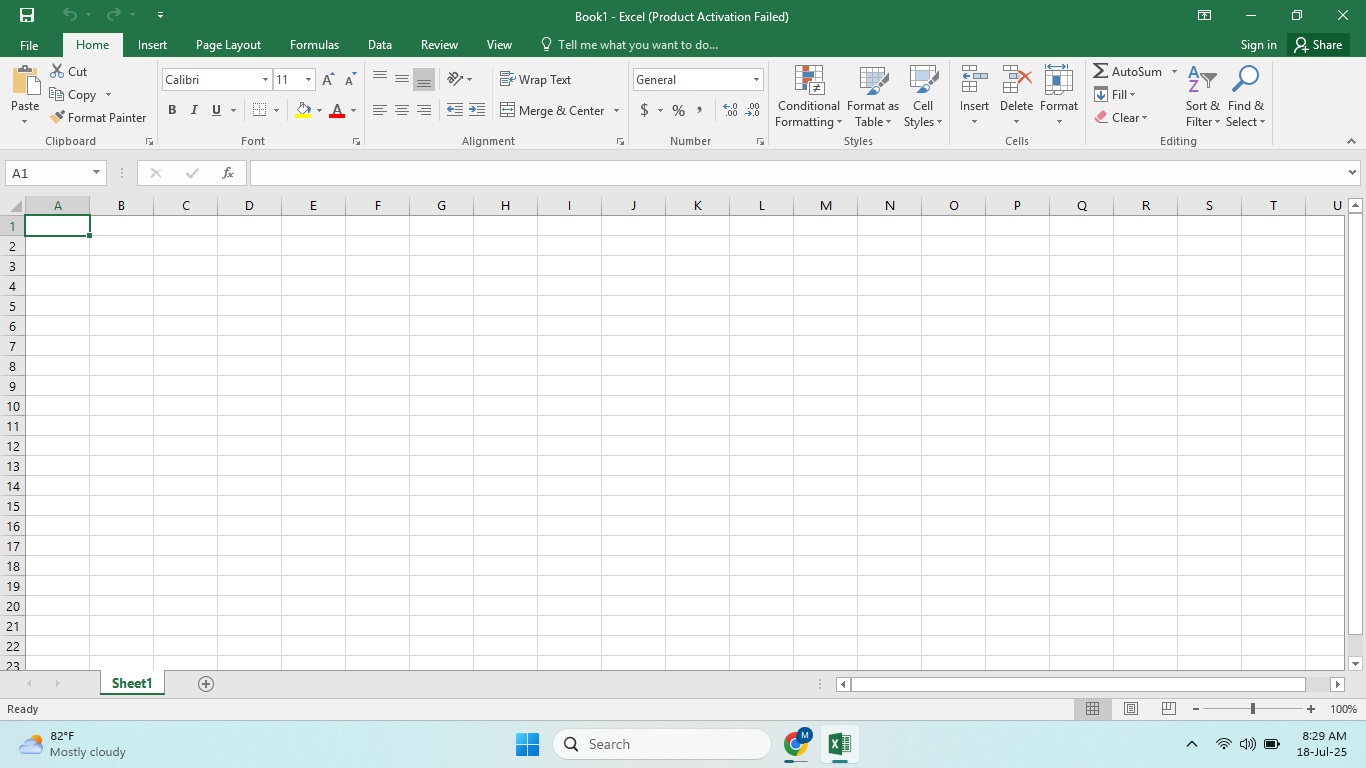Image resolution: width=1366 pixels, height=768 pixels.
Task: Align text left in cell
Action: tap(380, 110)
